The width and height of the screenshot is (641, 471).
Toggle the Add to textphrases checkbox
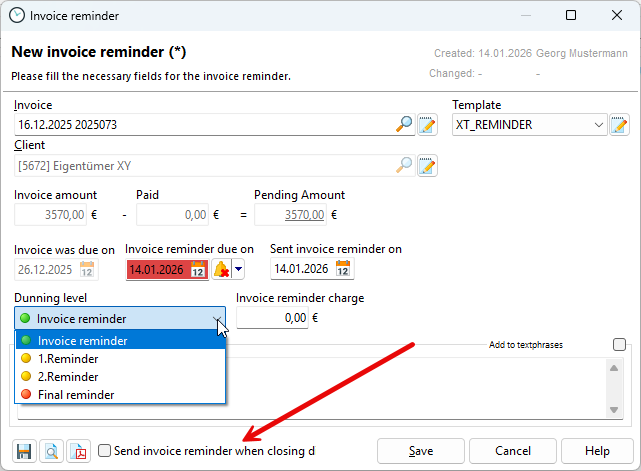(619, 345)
